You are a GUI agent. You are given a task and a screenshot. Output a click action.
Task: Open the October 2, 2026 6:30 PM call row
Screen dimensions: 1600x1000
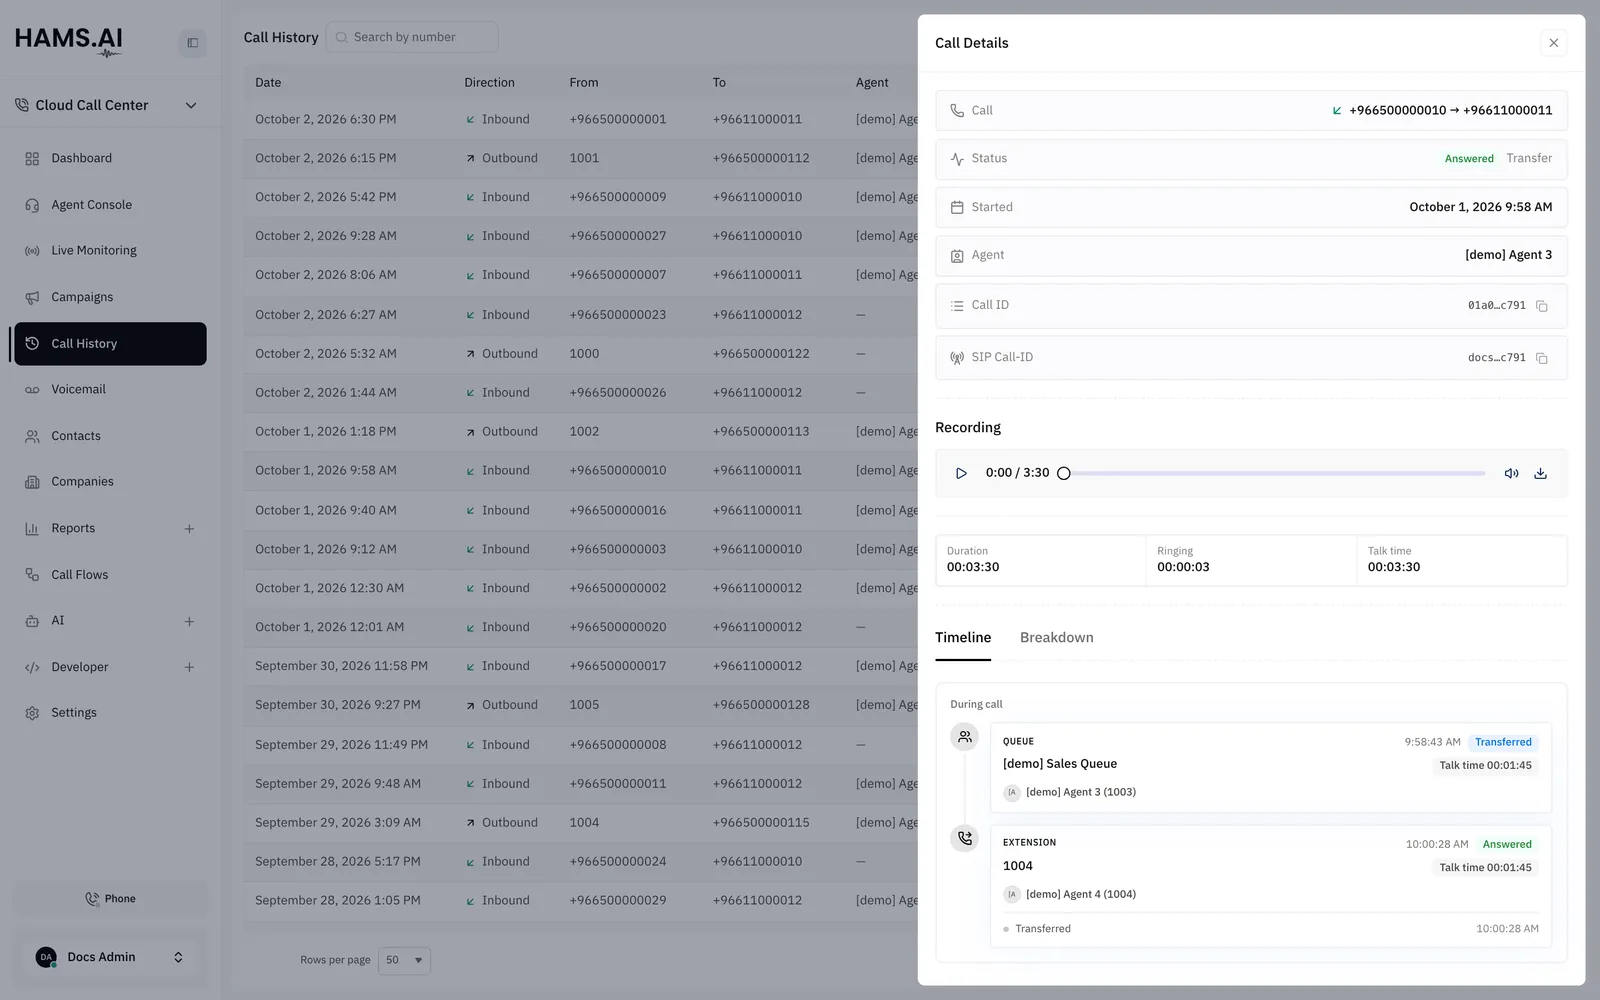(580, 119)
